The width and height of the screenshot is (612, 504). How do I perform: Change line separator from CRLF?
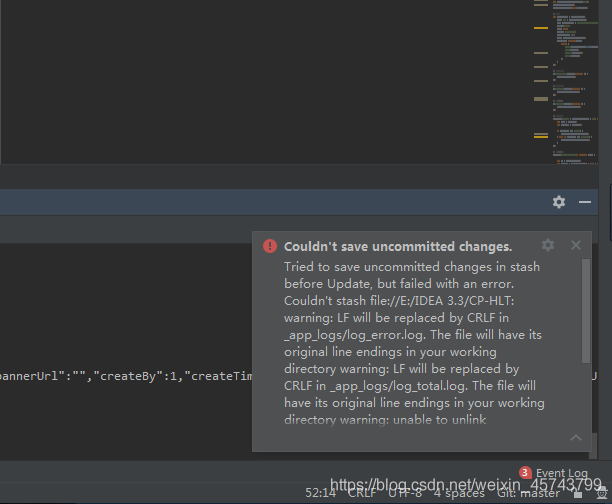click(362, 493)
